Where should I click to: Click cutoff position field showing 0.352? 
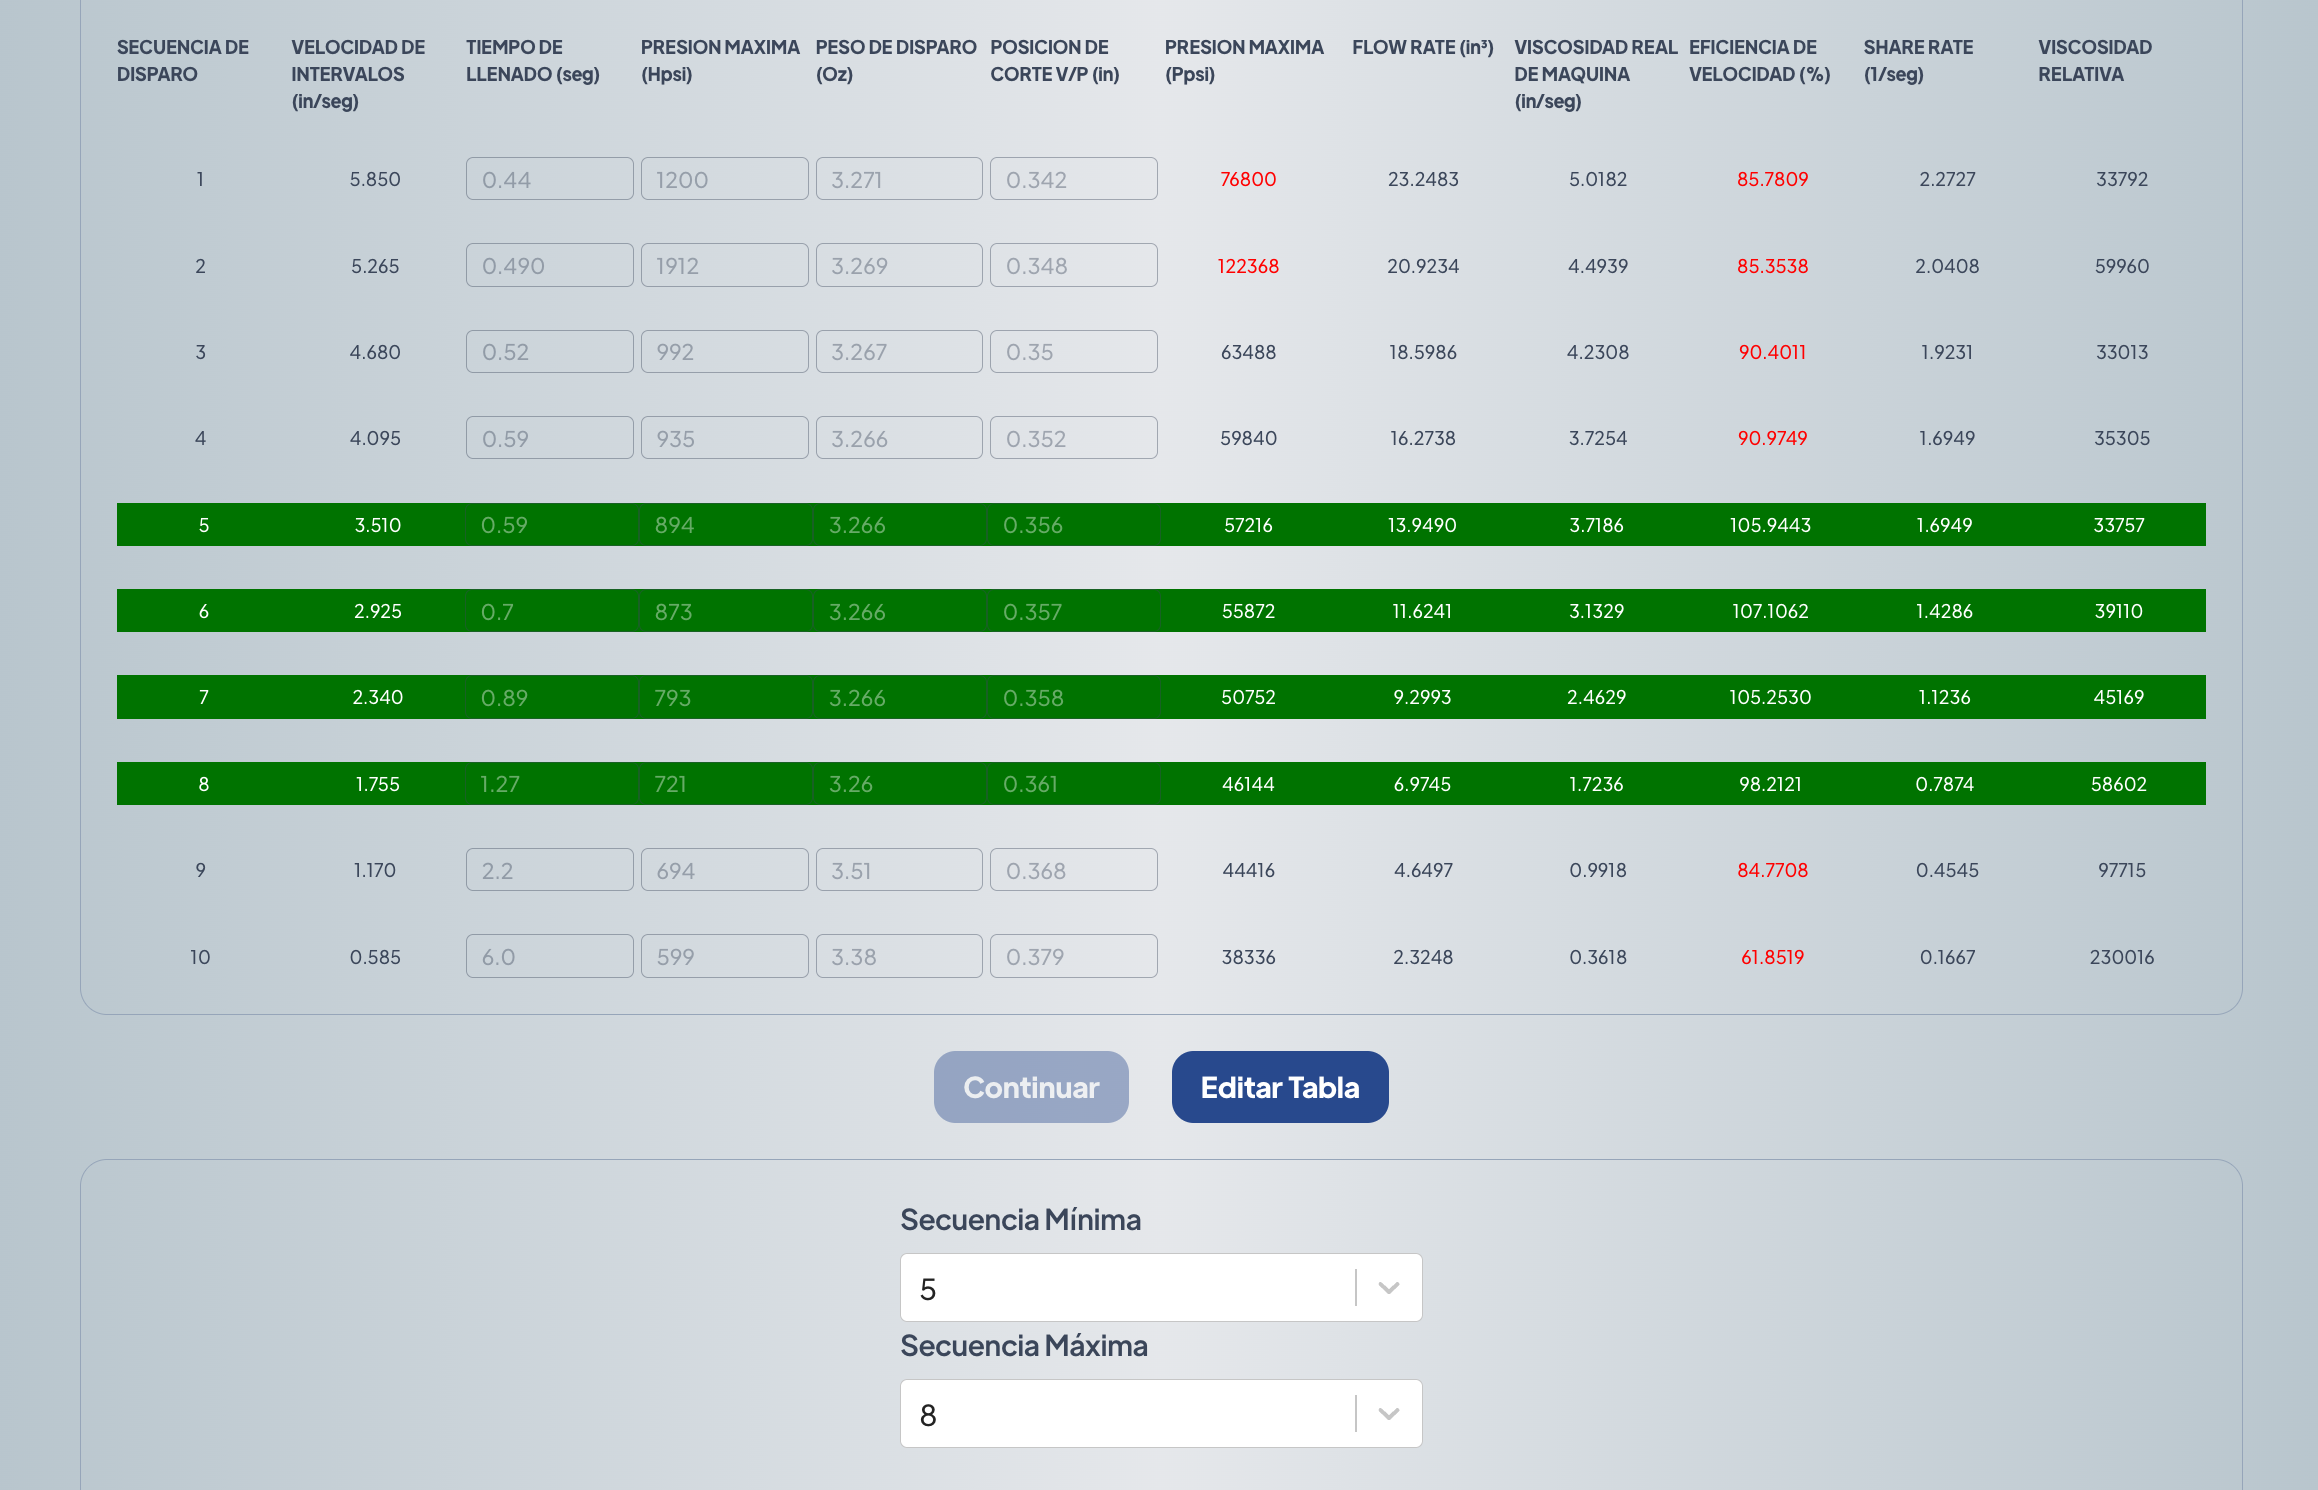[1073, 438]
